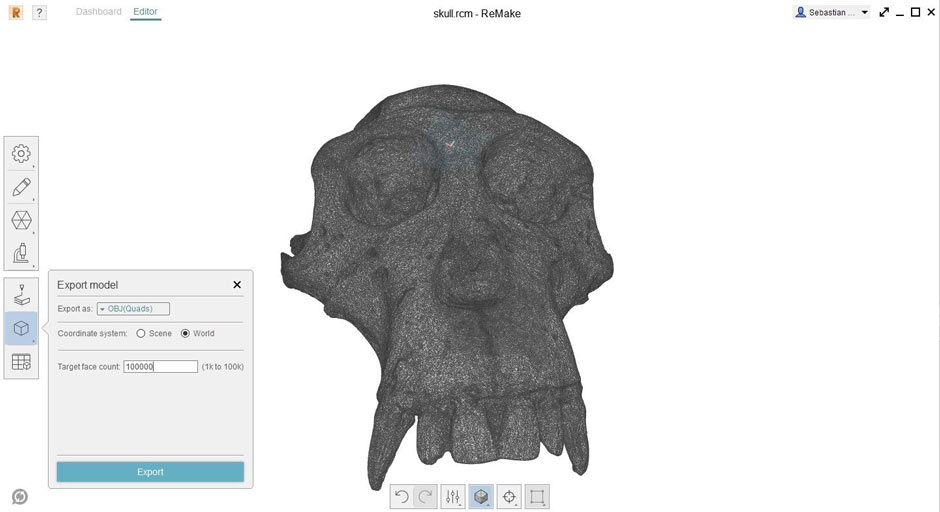Viewport: 940px width, 512px height.
Task: Select the Scene coordinate system option
Action: [141, 333]
